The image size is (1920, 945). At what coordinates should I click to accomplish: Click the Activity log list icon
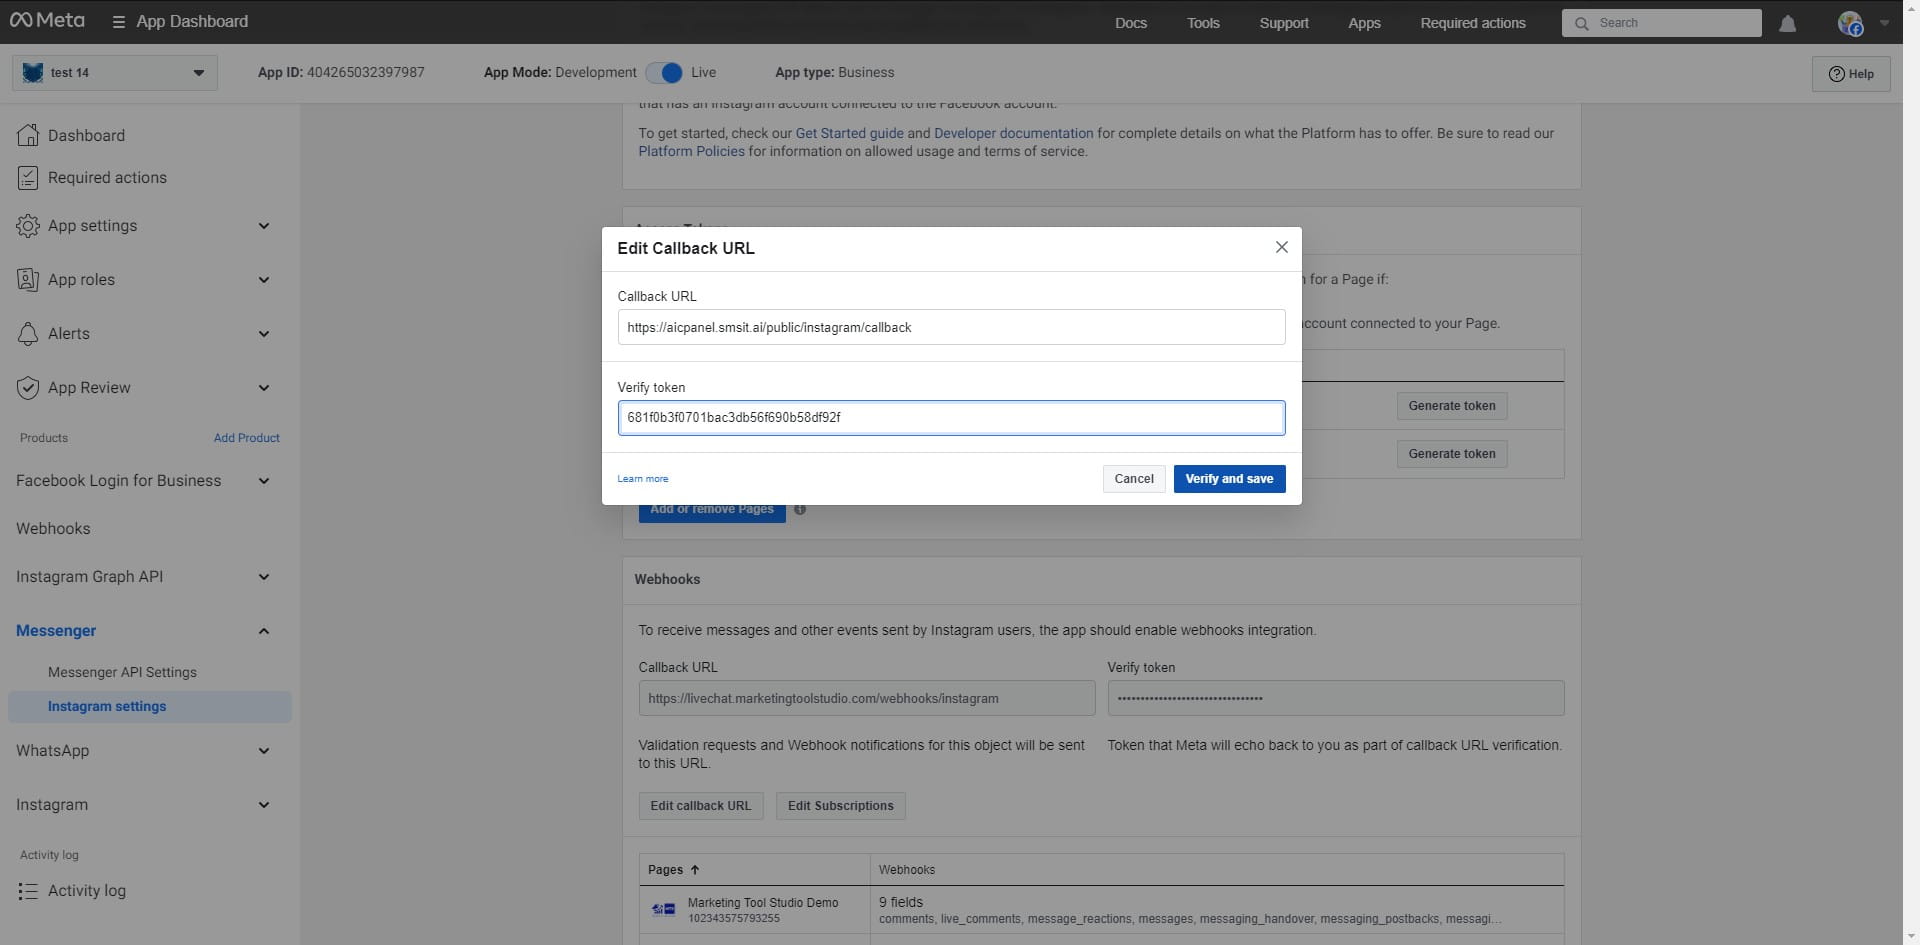point(28,891)
